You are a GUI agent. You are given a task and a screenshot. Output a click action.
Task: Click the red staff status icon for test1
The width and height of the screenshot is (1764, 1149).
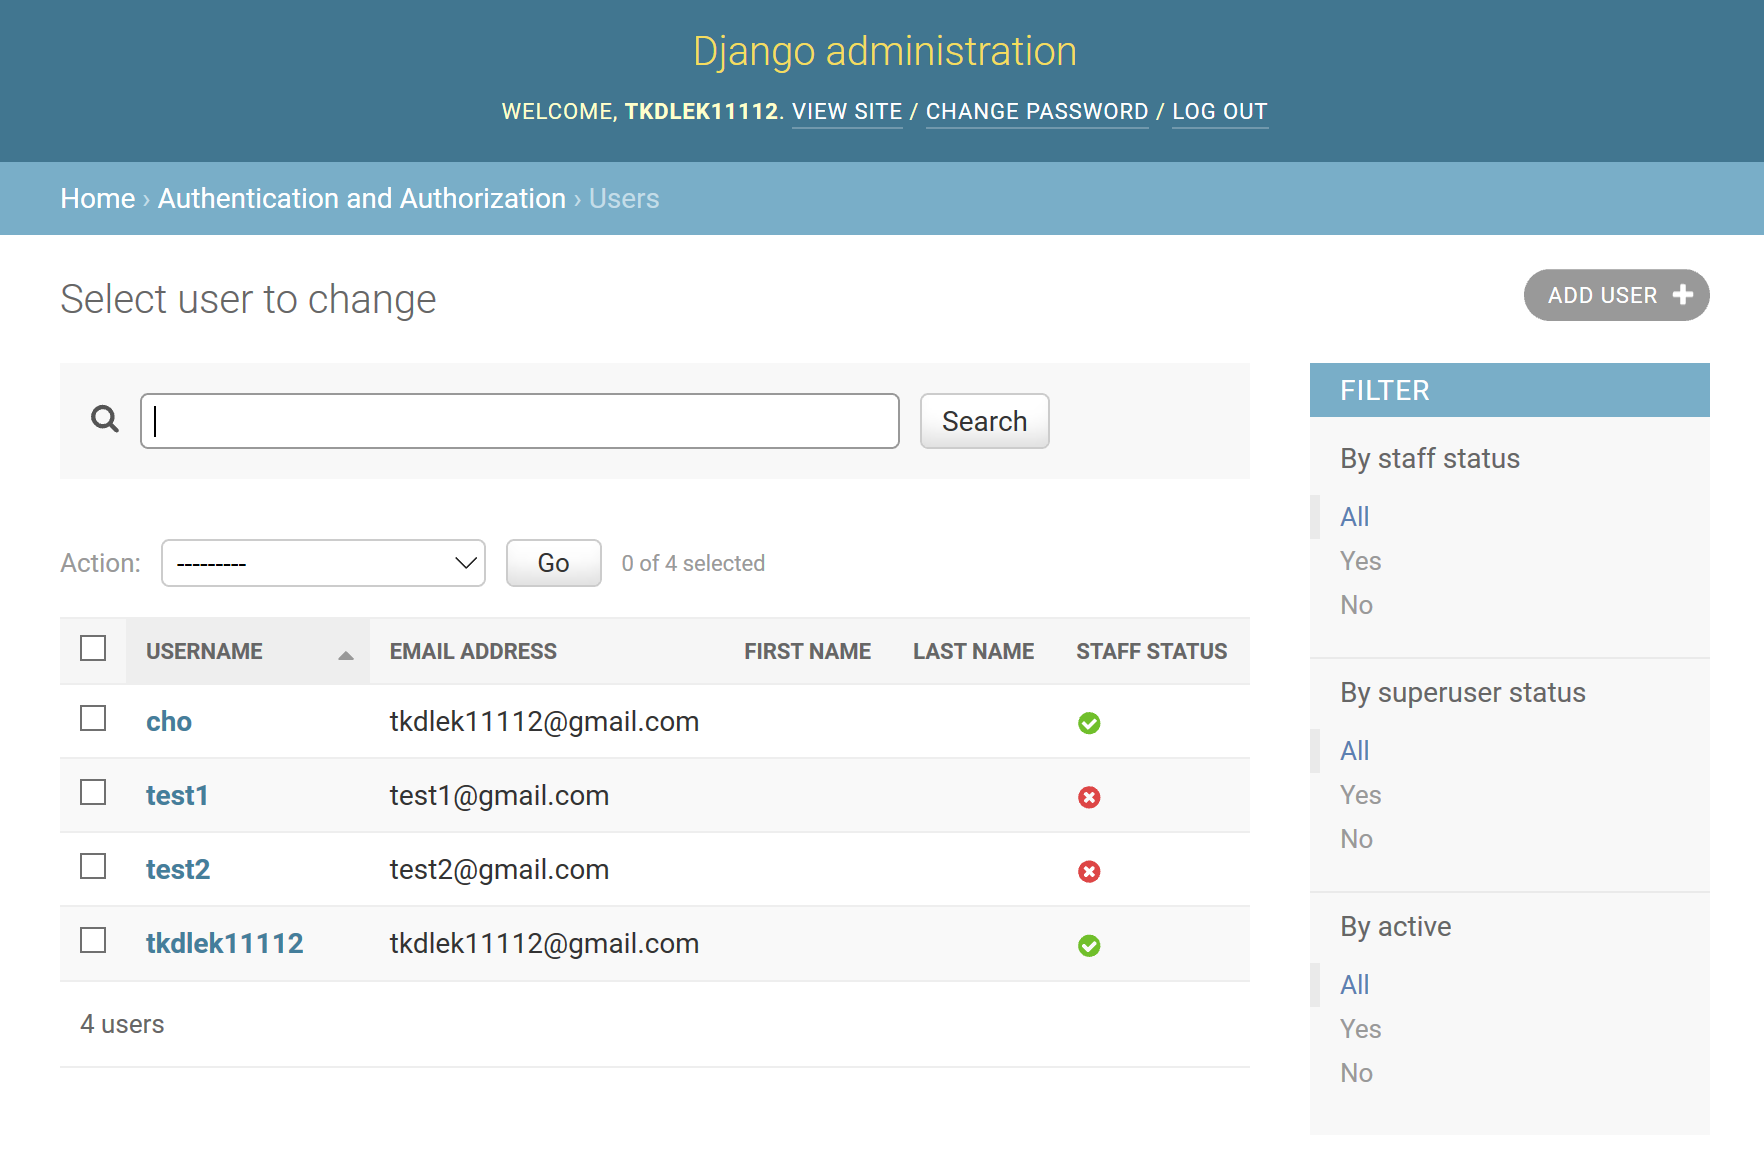[x=1089, y=797]
